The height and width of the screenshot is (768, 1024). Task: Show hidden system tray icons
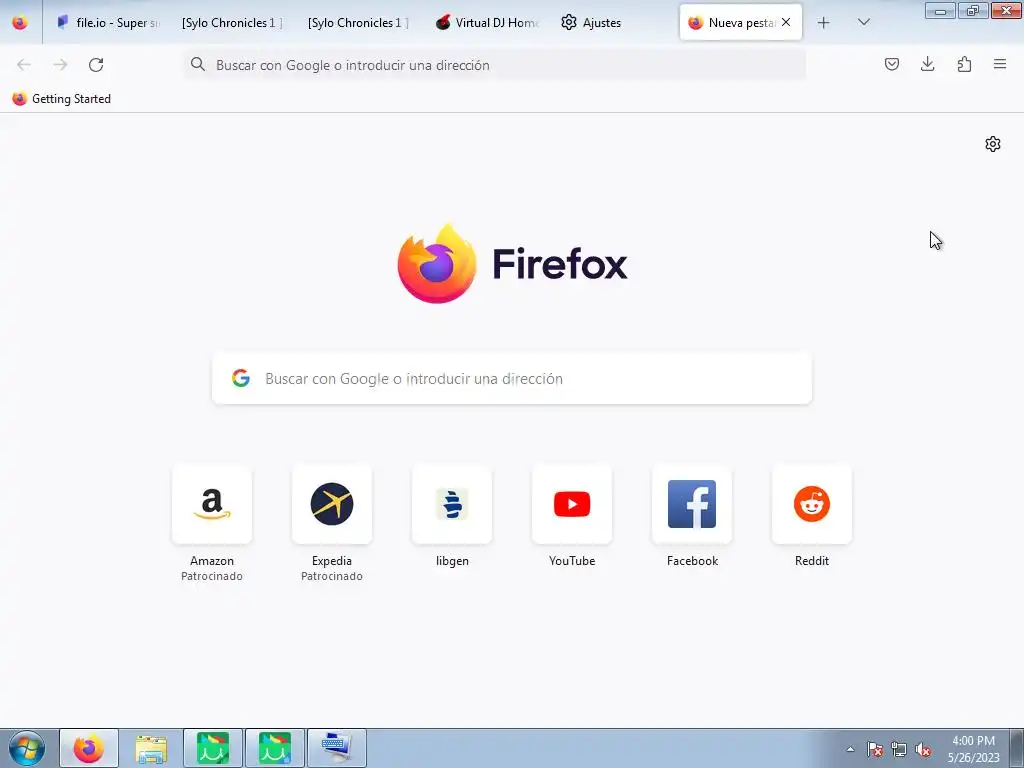(850, 749)
